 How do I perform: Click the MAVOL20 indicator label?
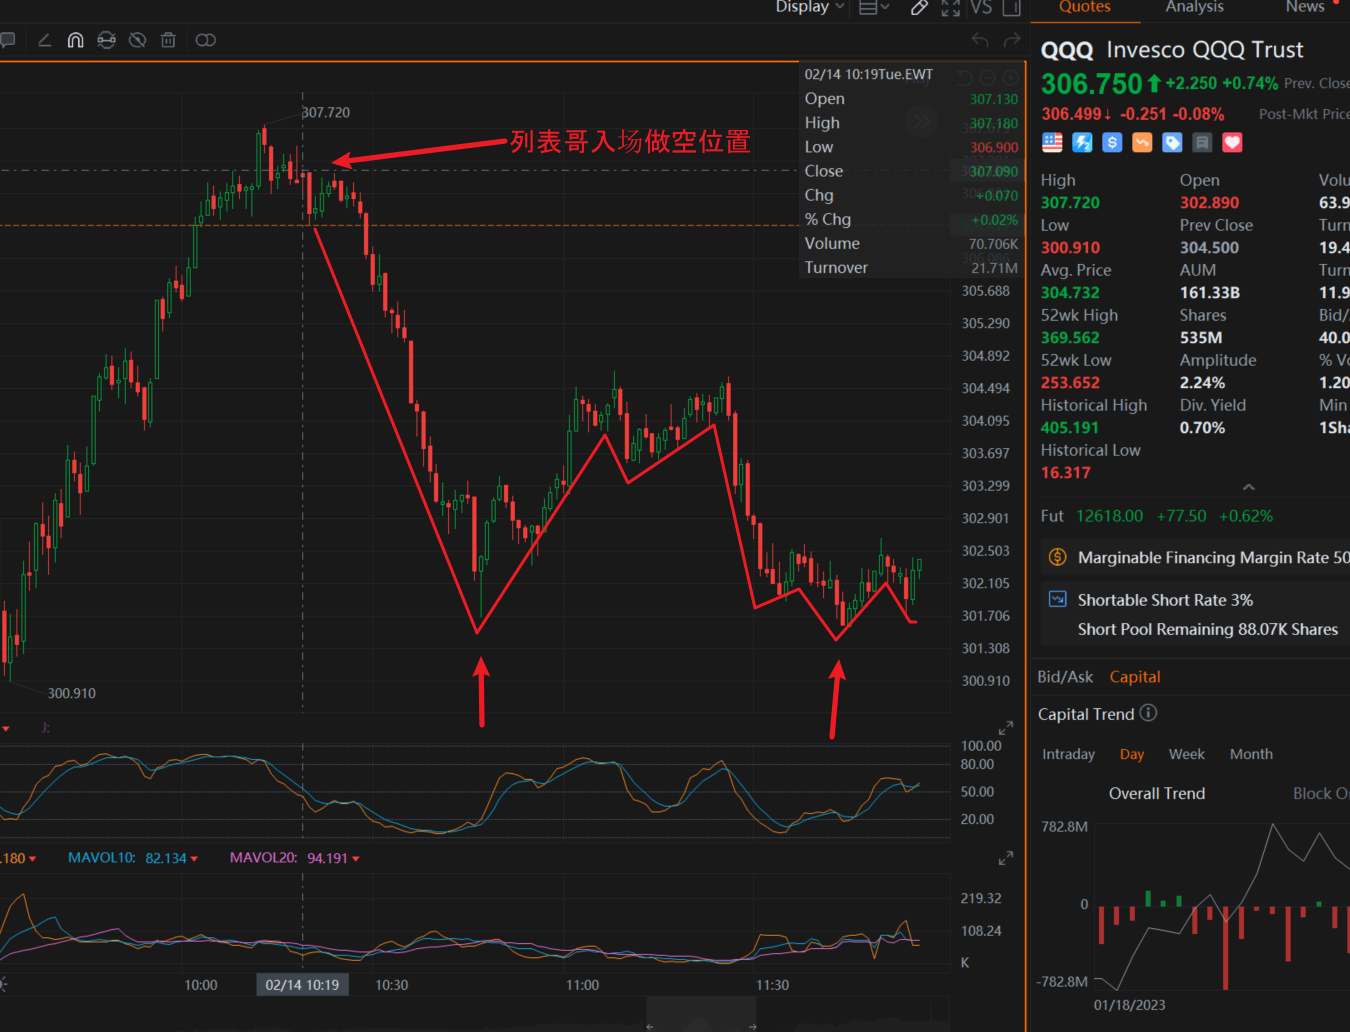point(263,858)
